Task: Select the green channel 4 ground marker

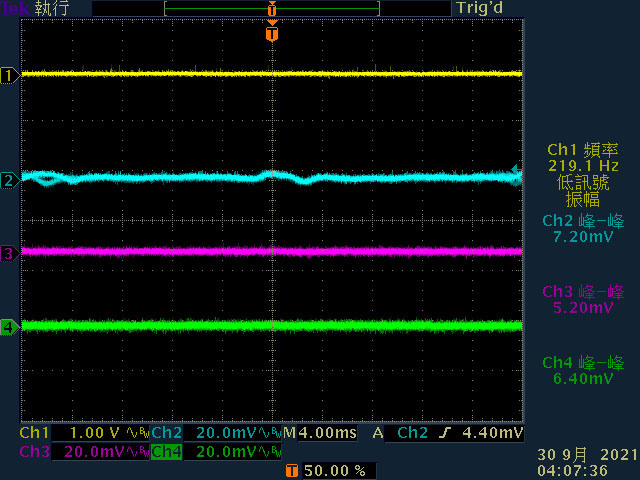Action: 9,327
